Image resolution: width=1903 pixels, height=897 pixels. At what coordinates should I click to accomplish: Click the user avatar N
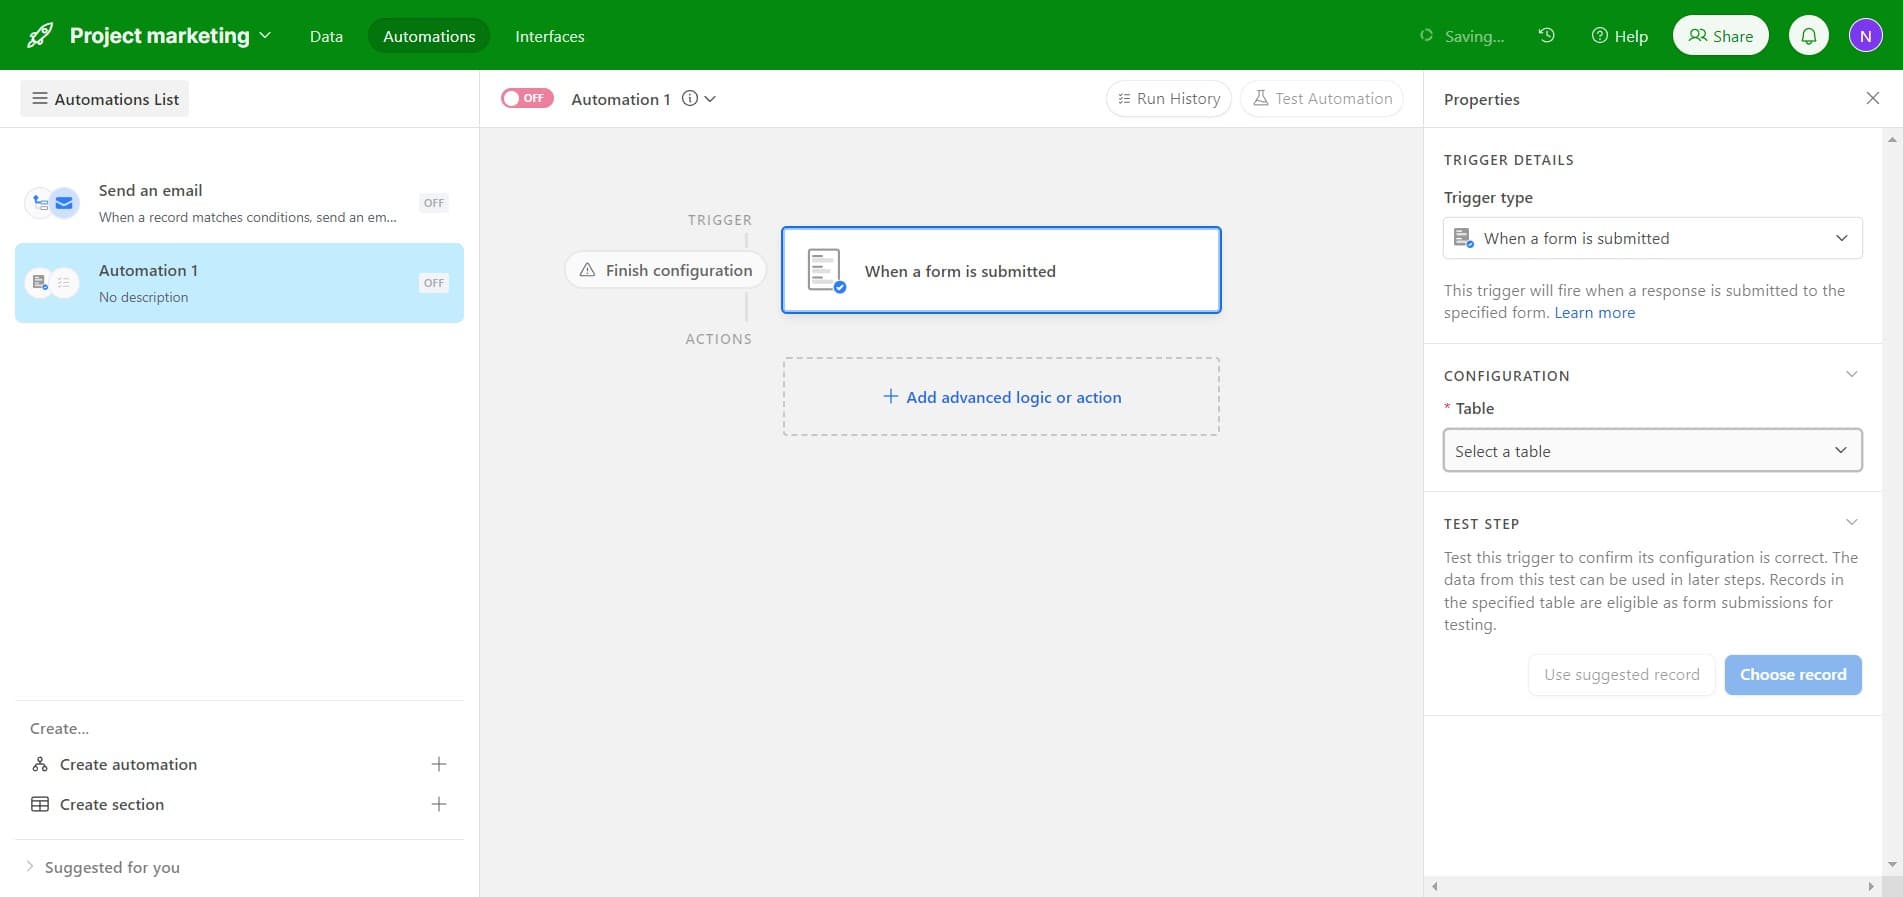tap(1865, 36)
